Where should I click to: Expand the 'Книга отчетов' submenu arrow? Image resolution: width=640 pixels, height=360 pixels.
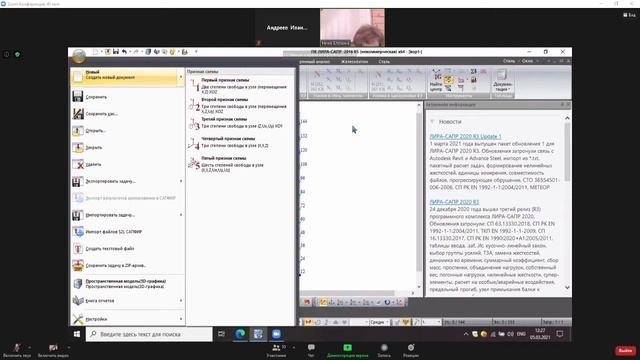point(181,300)
